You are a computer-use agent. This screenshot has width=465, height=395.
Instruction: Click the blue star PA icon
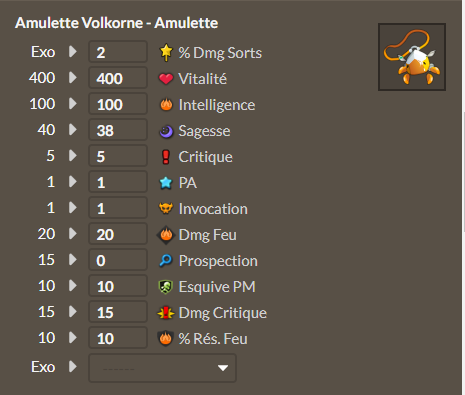click(166, 183)
